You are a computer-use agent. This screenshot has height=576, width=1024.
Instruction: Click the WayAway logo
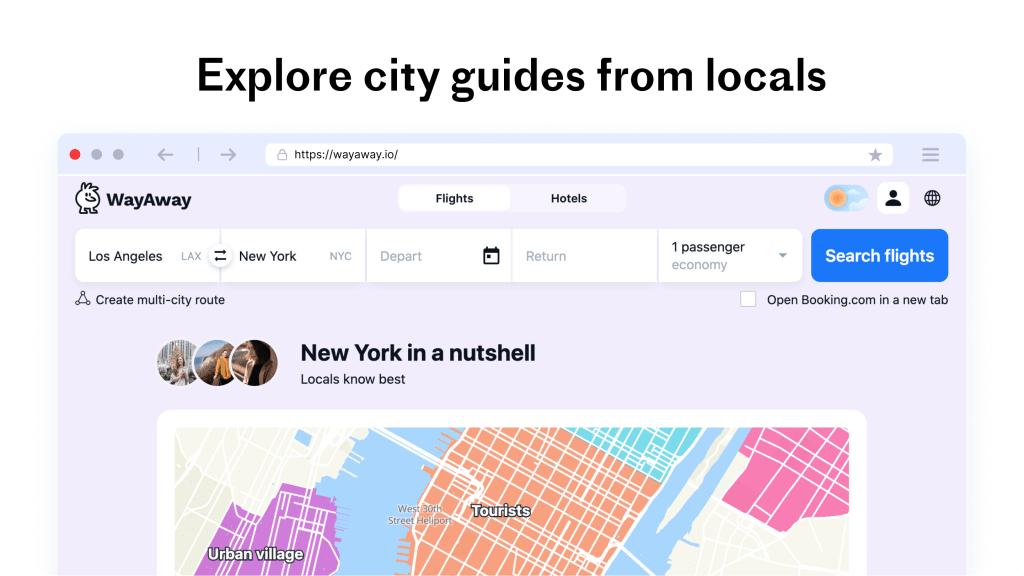(133, 198)
